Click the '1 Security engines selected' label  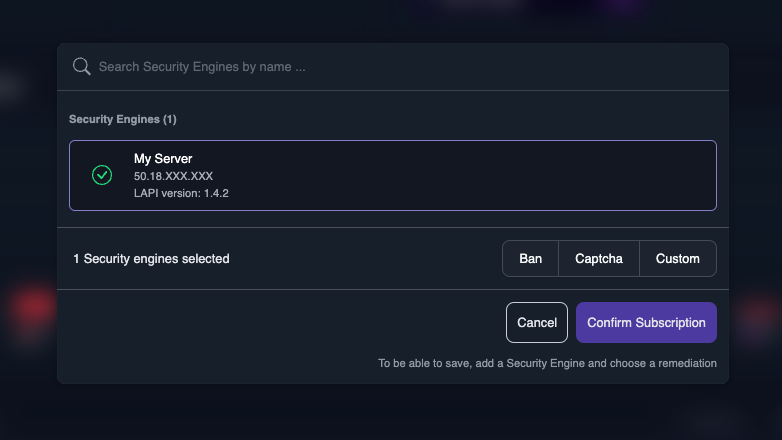[151, 259]
